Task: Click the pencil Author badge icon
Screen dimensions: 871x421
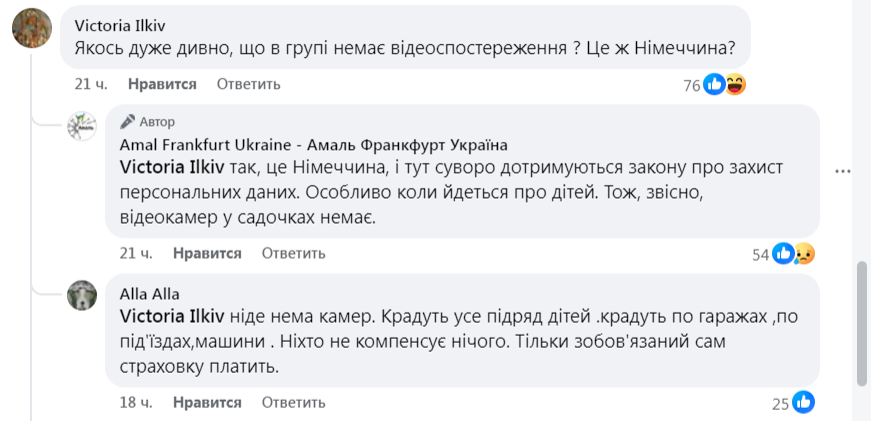Action: click(x=127, y=122)
